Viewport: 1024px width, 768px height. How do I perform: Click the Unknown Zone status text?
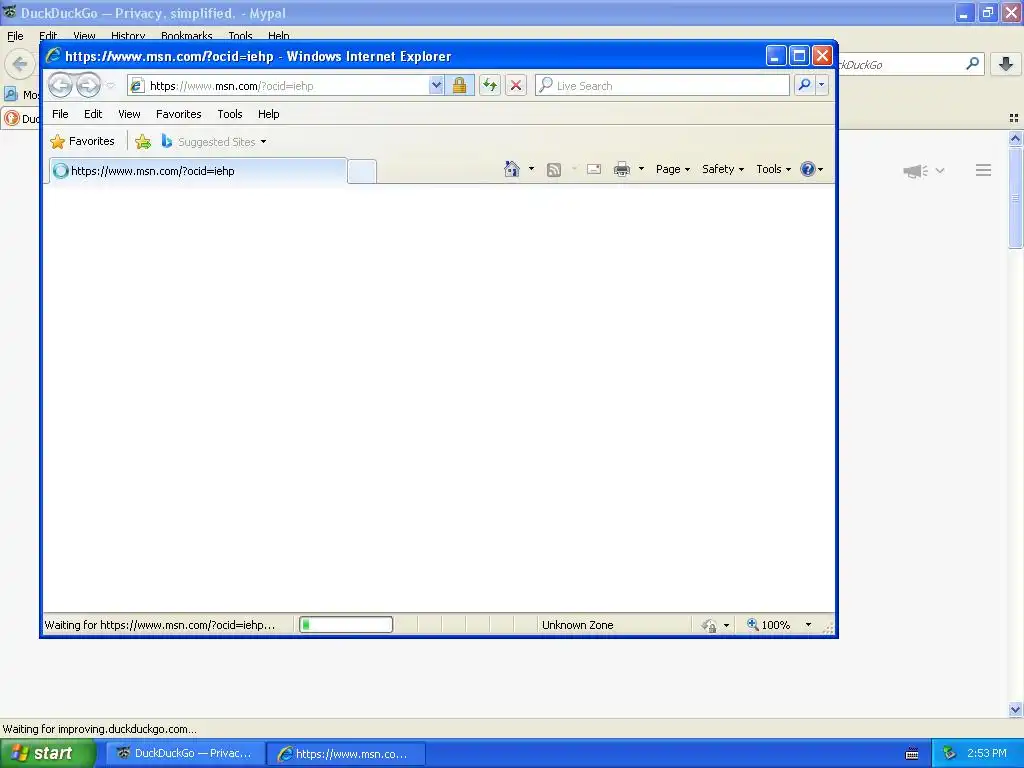[577, 625]
